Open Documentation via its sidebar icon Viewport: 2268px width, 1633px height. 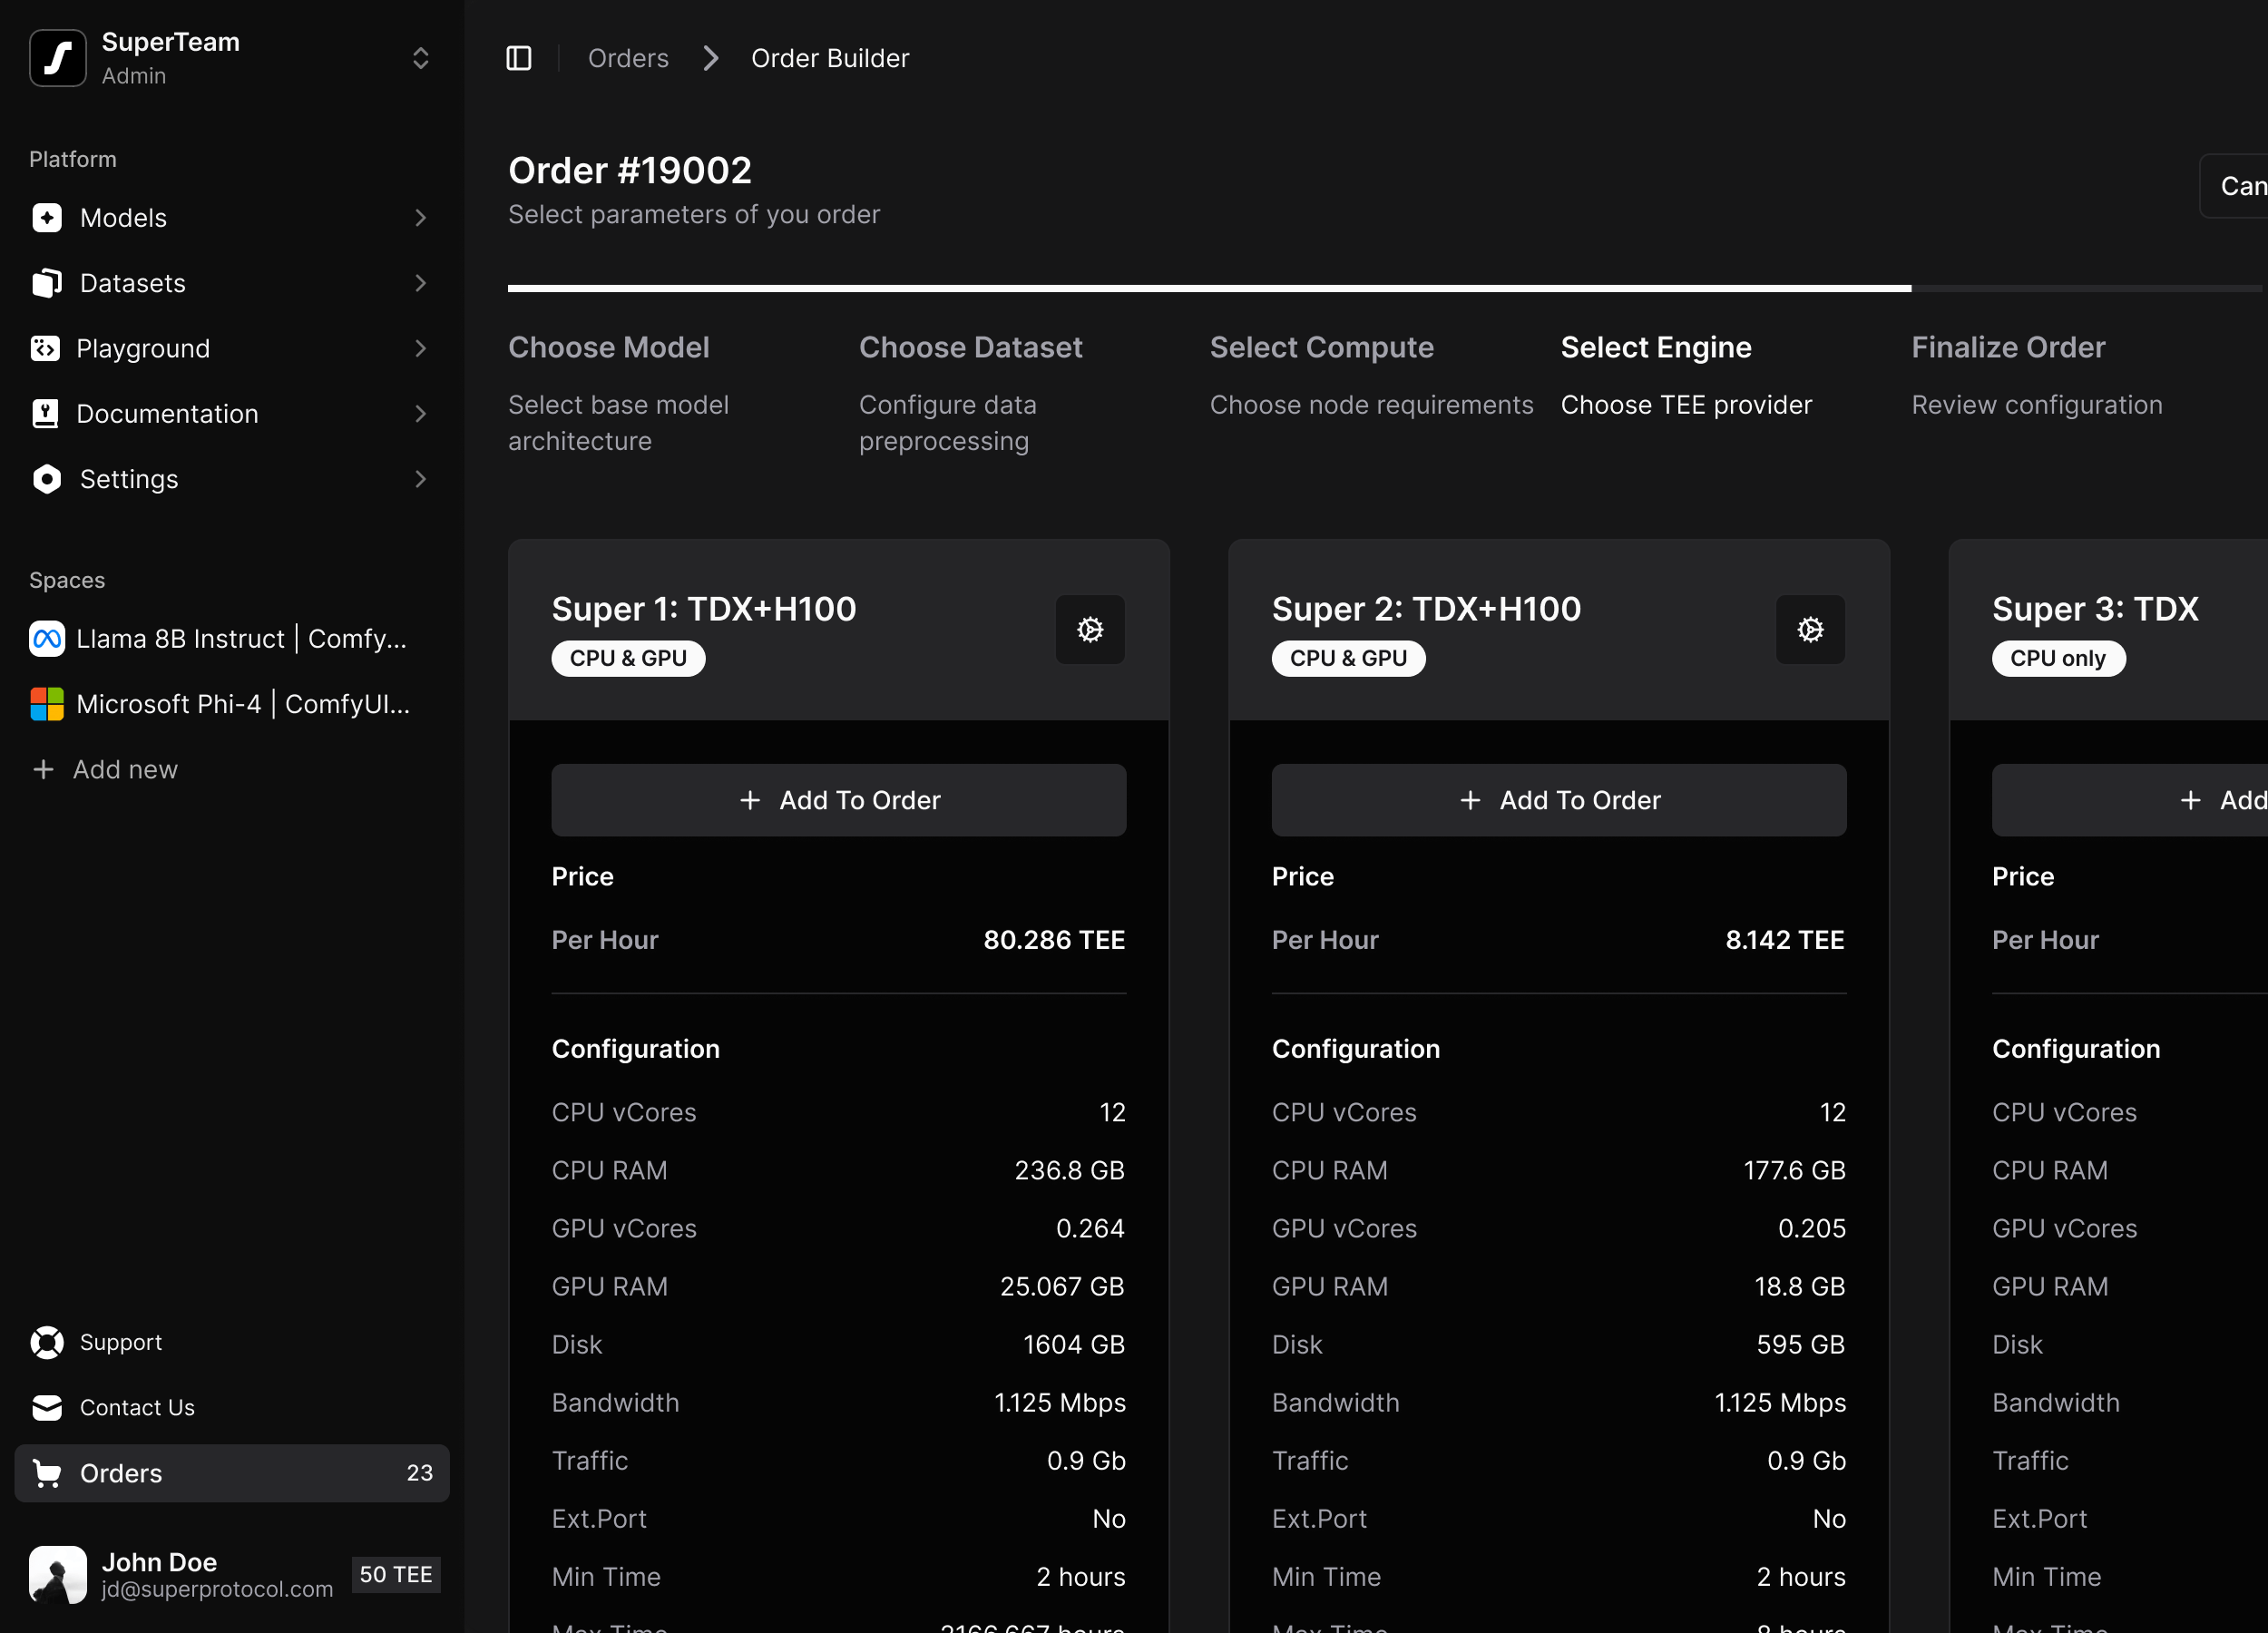(x=46, y=413)
